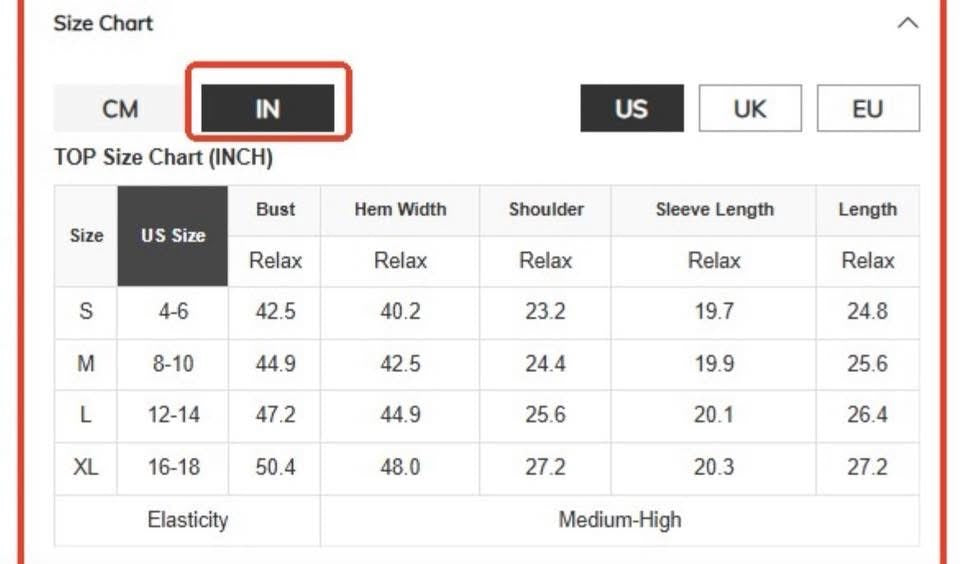Select the IN unit toggle
Viewport: 960px width, 564px height.
click(267, 109)
